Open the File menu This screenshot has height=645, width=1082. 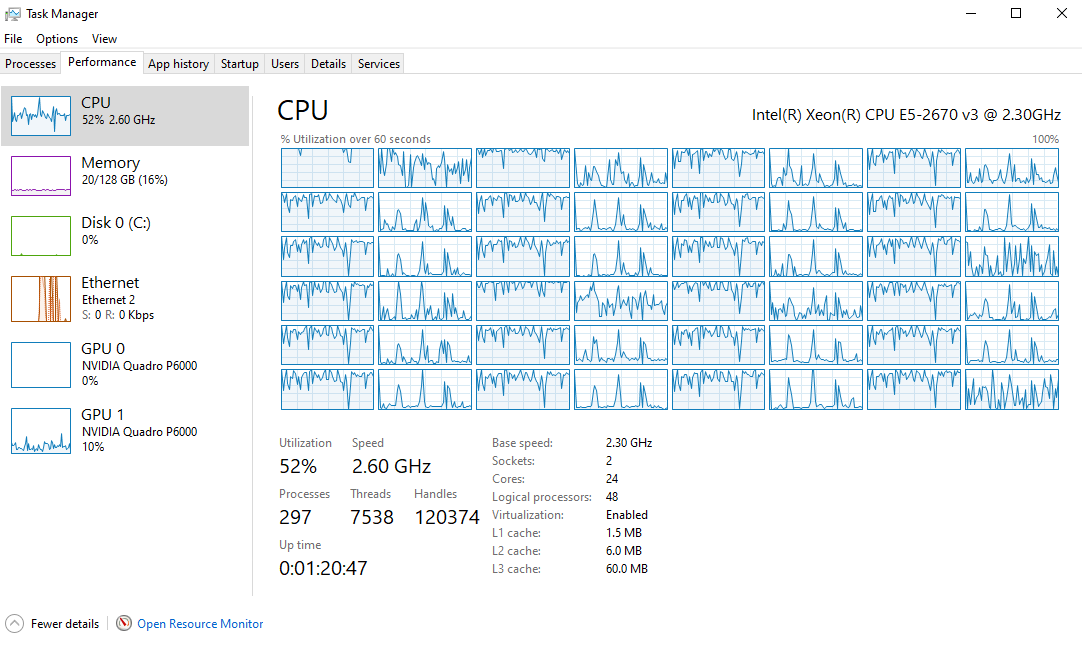click(x=13, y=38)
